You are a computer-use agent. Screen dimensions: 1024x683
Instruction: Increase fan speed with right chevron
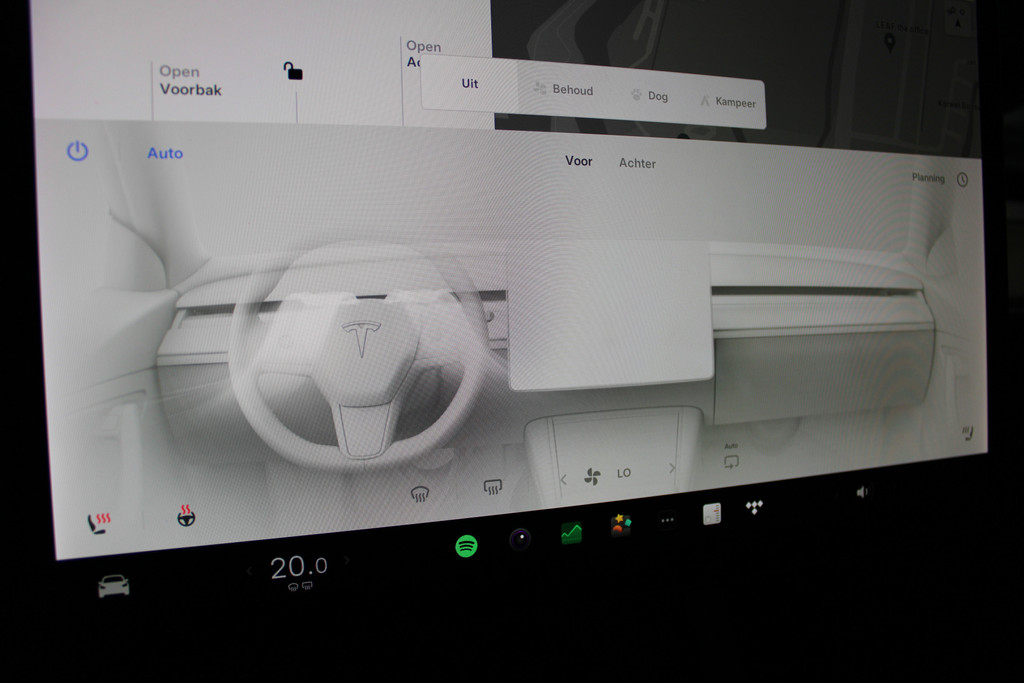(x=671, y=468)
